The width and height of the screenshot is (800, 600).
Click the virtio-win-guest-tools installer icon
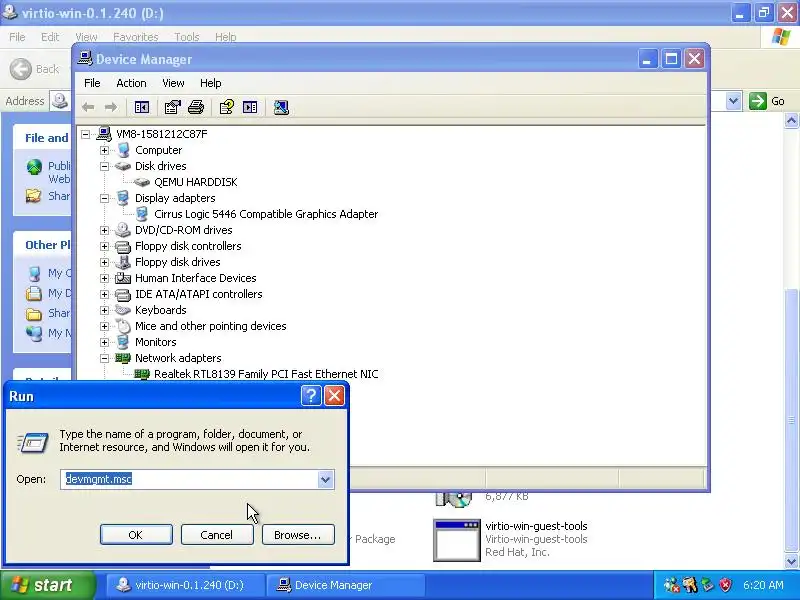[x=457, y=540]
